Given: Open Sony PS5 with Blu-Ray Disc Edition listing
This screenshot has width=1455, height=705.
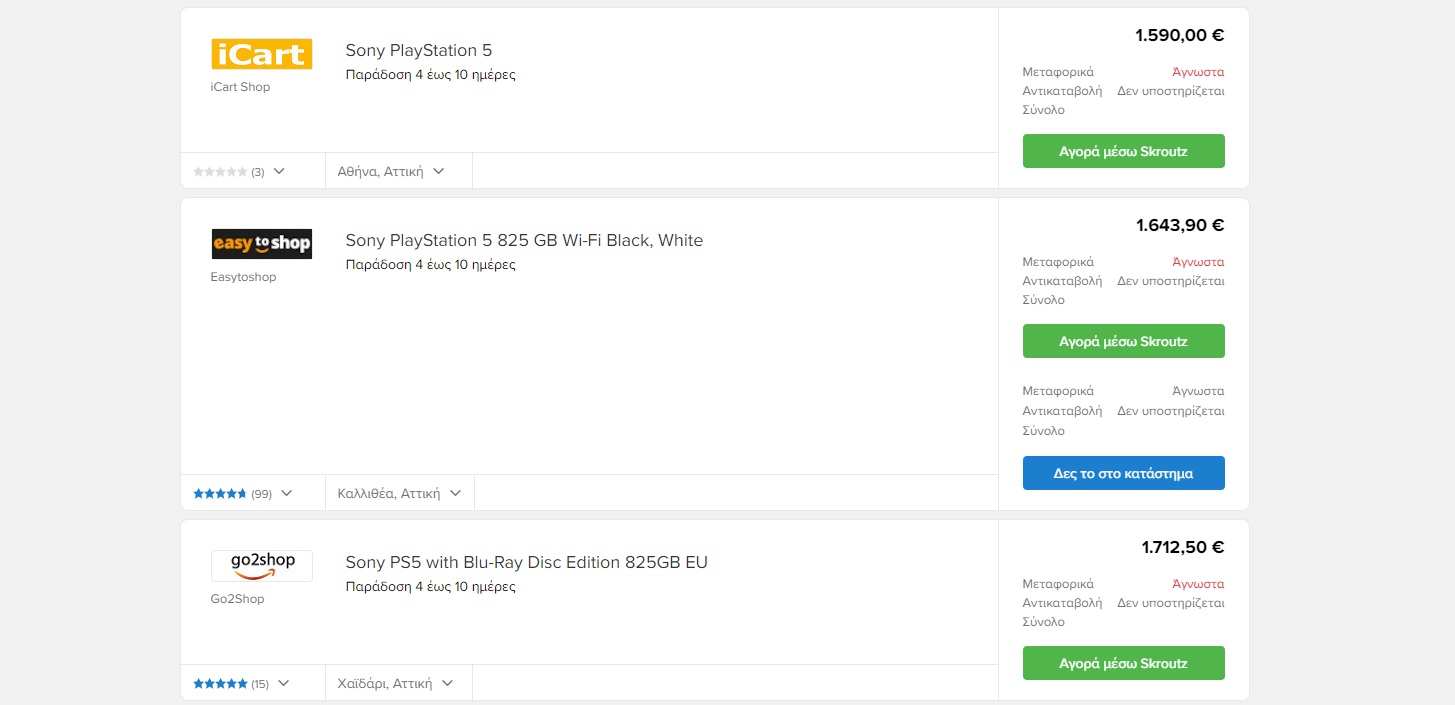Looking at the screenshot, I should (526, 562).
